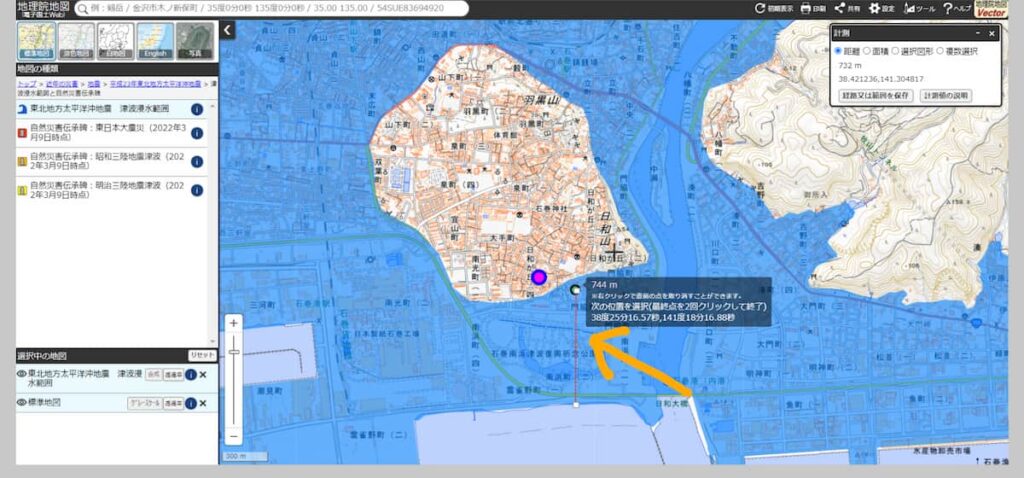This screenshot has height=478, width=1024.
Task: Collapse the left panel with chevron arrow
Action: tap(227, 31)
